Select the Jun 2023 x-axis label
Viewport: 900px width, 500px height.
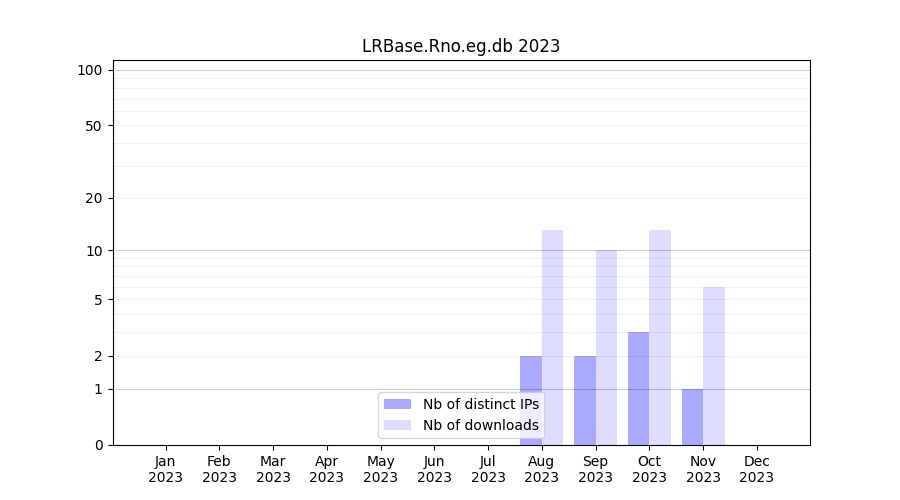pos(434,469)
